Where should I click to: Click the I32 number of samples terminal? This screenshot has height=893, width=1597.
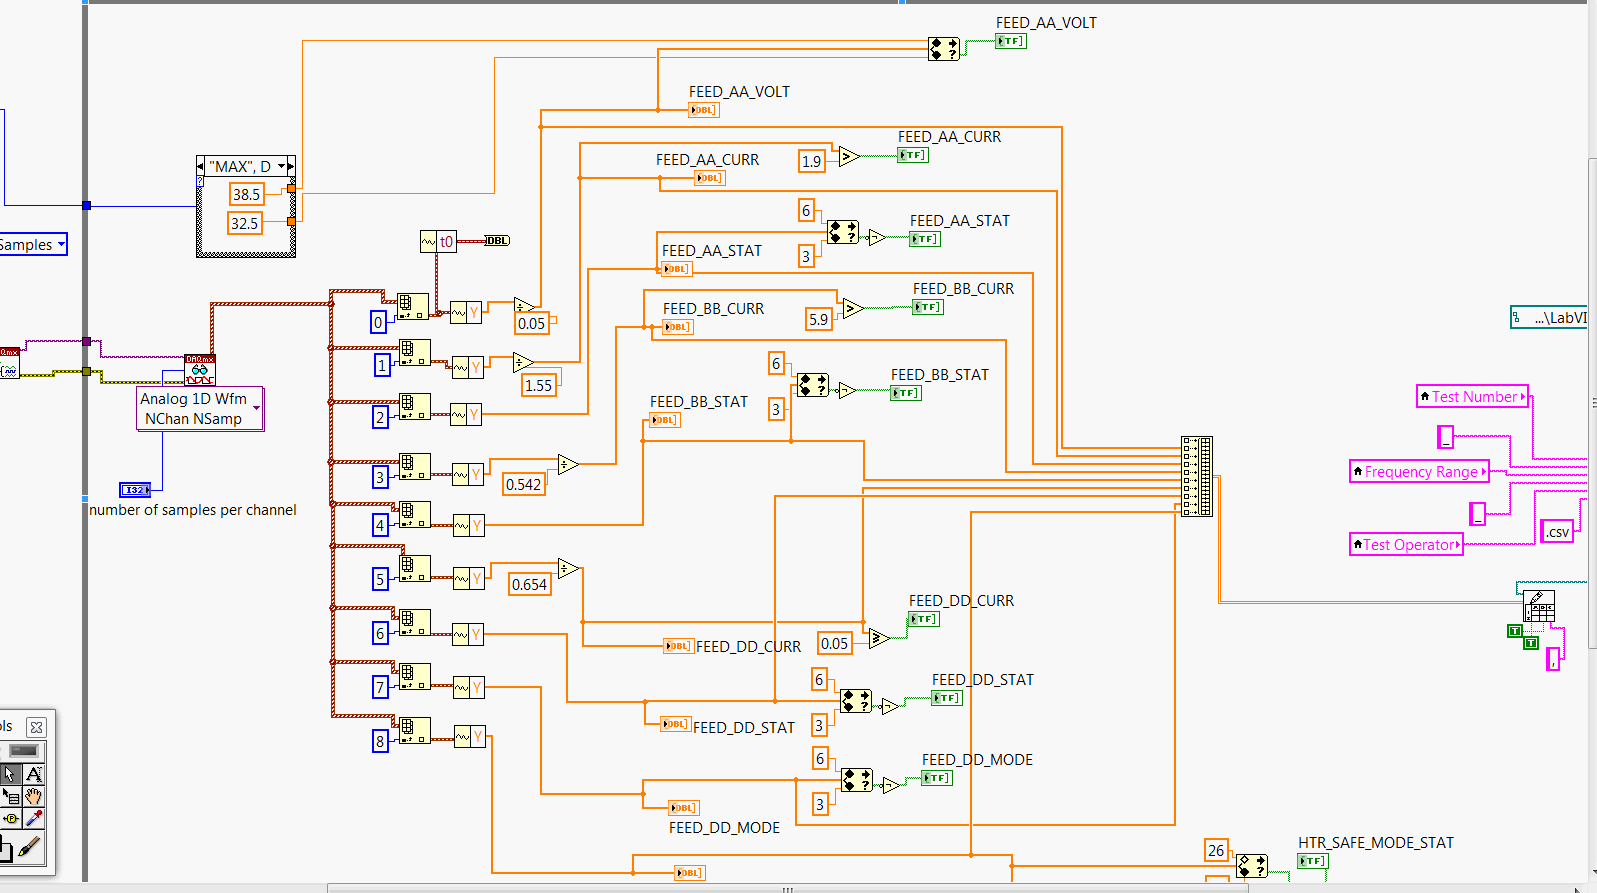tap(135, 490)
